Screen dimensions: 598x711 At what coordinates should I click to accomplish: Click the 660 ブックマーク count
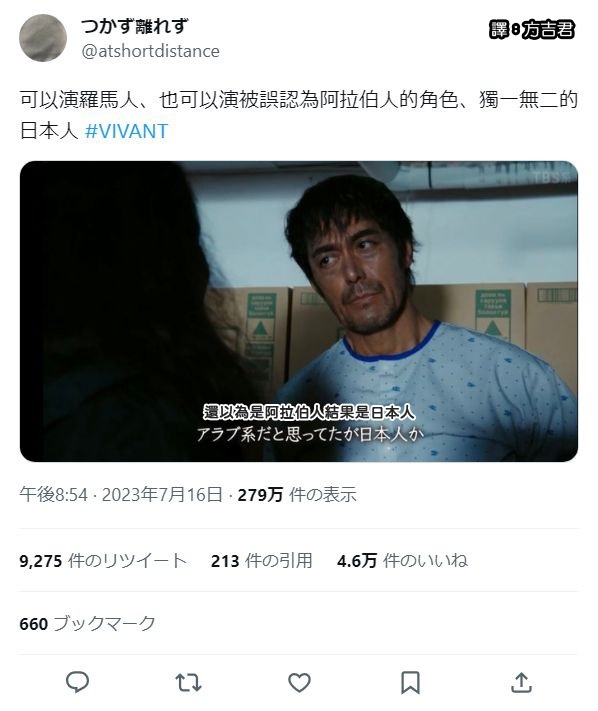click(x=88, y=624)
